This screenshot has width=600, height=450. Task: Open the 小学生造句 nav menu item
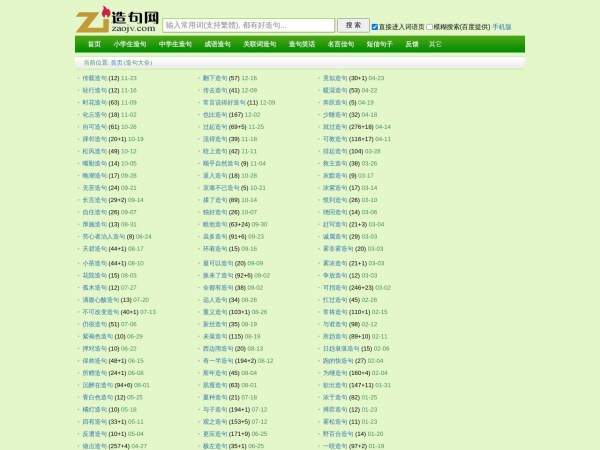pos(129,44)
